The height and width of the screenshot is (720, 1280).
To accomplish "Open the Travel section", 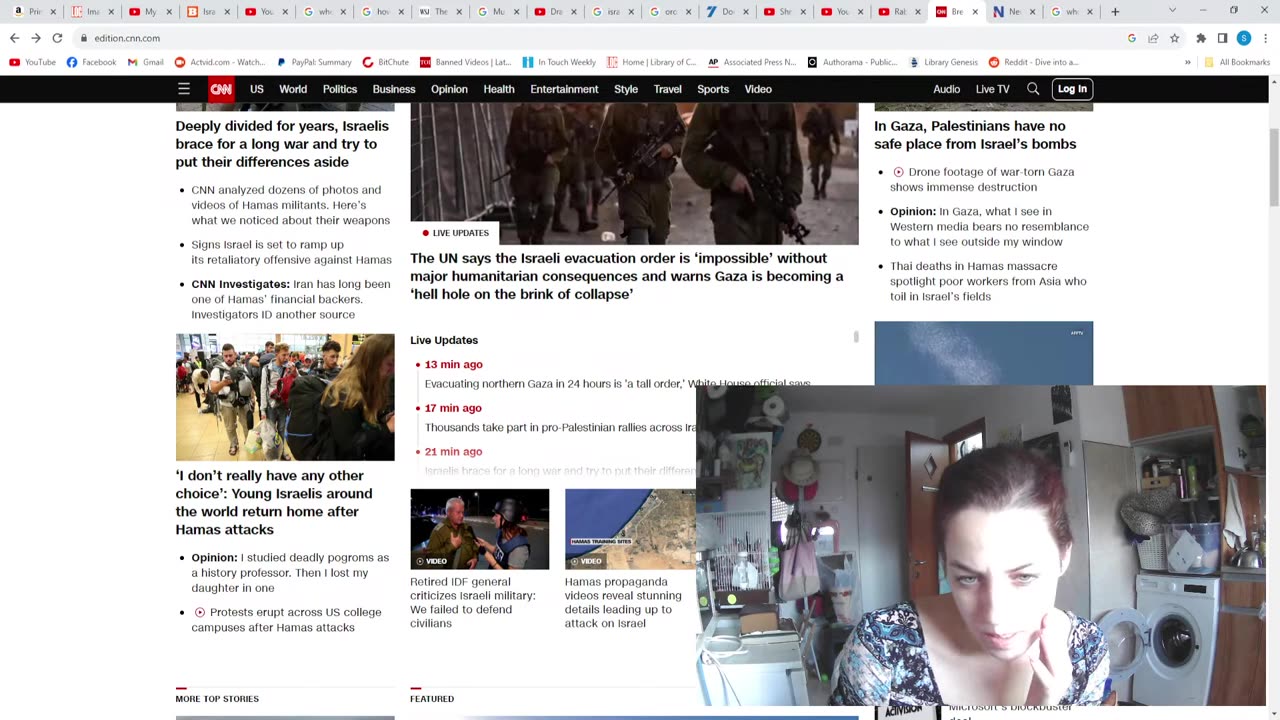I will point(668,89).
